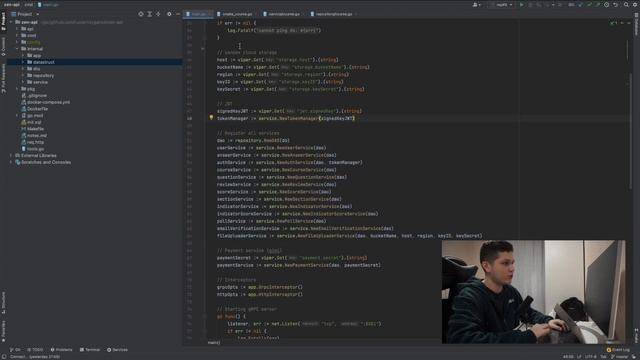Screen dimensions: 640x360
Task: Click cmd breadcrumb in navigation bar
Action: 28,4
